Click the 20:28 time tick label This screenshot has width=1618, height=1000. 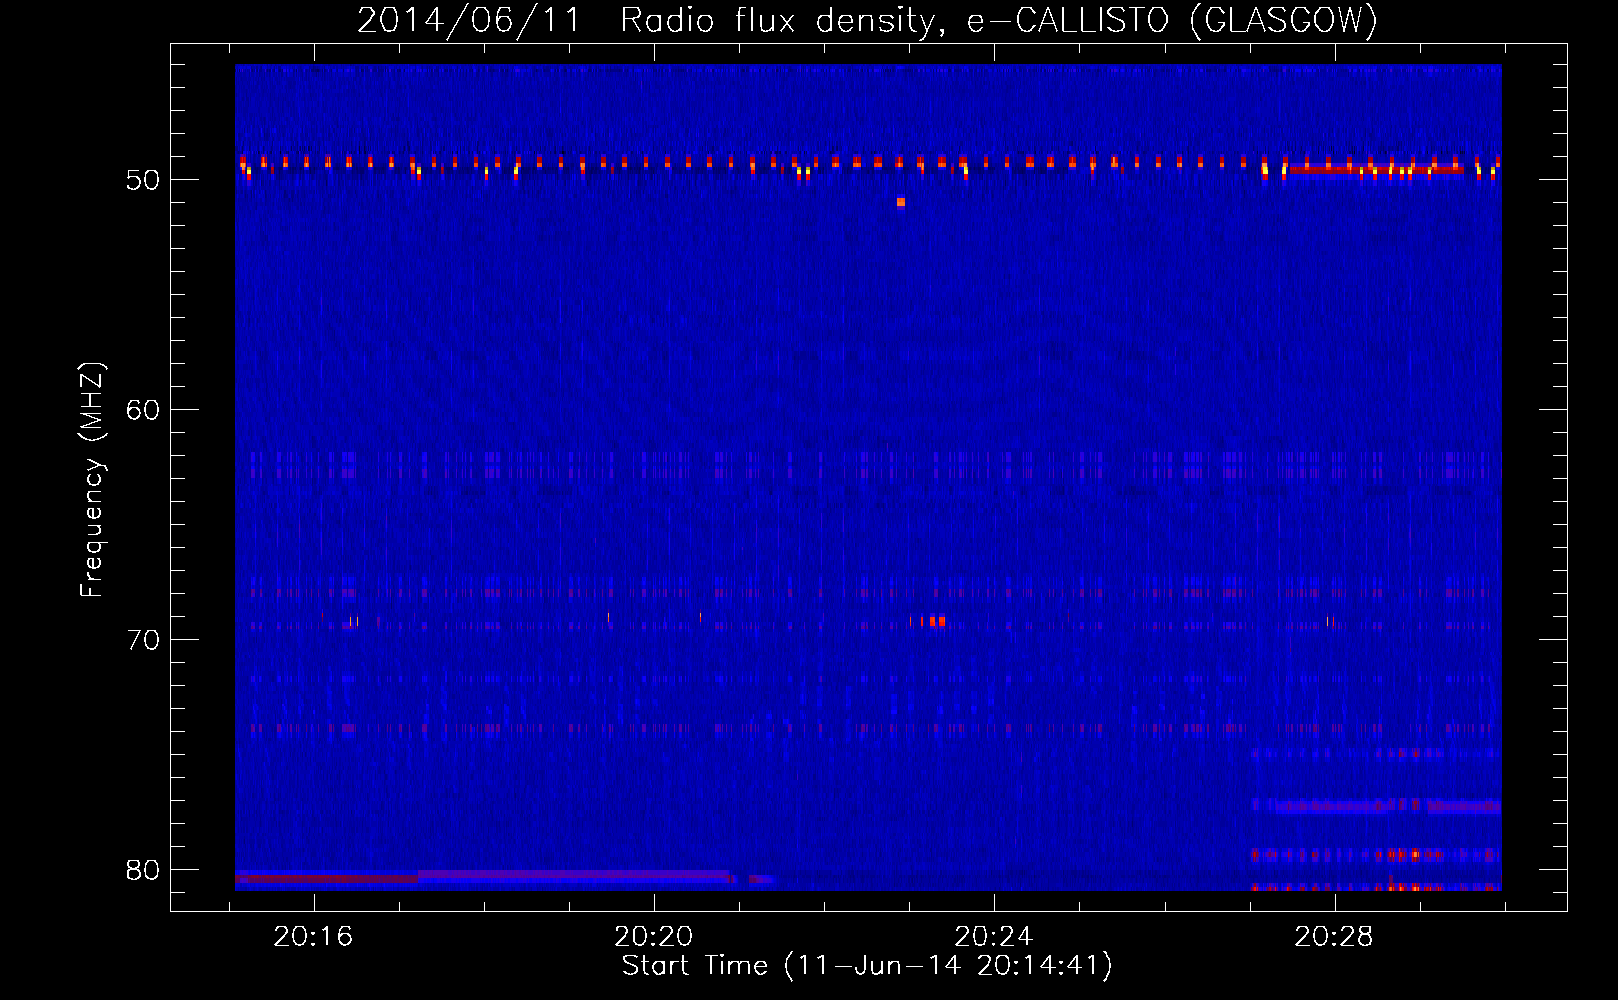point(1334,937)
